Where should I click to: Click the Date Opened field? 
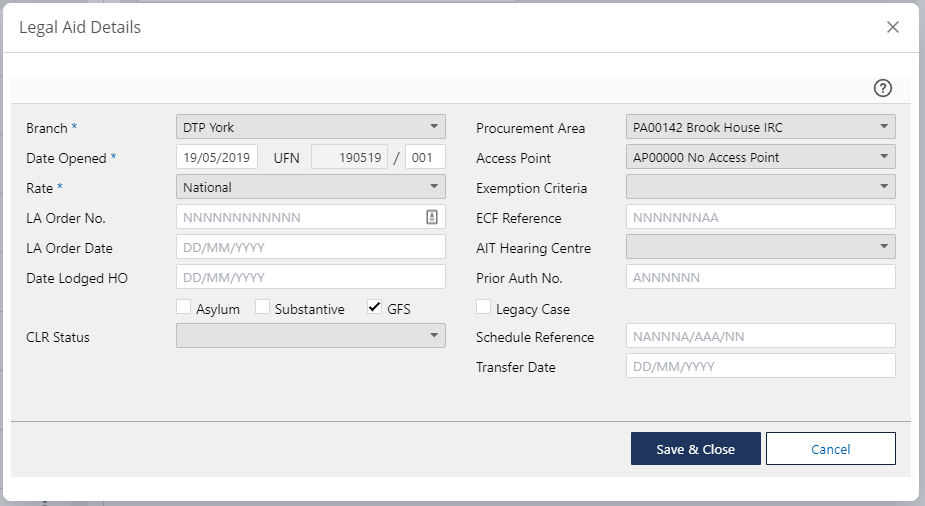point(217,157)
